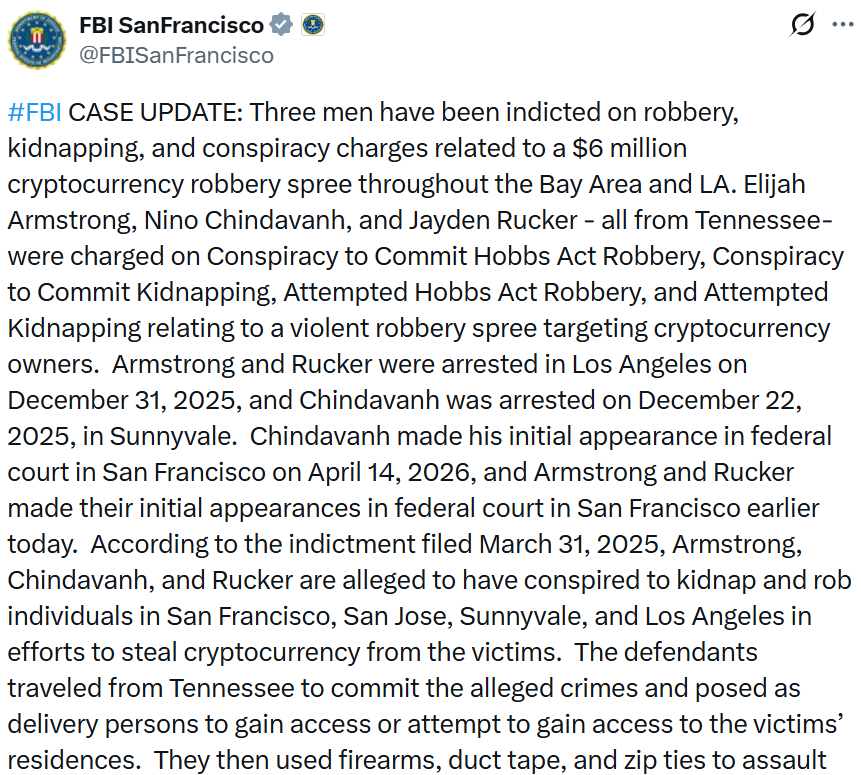Viewport: 861px width, 775px height.
Task: Open the three-dot more options menu
Action: pyautogui.click(x=842, y=24)
